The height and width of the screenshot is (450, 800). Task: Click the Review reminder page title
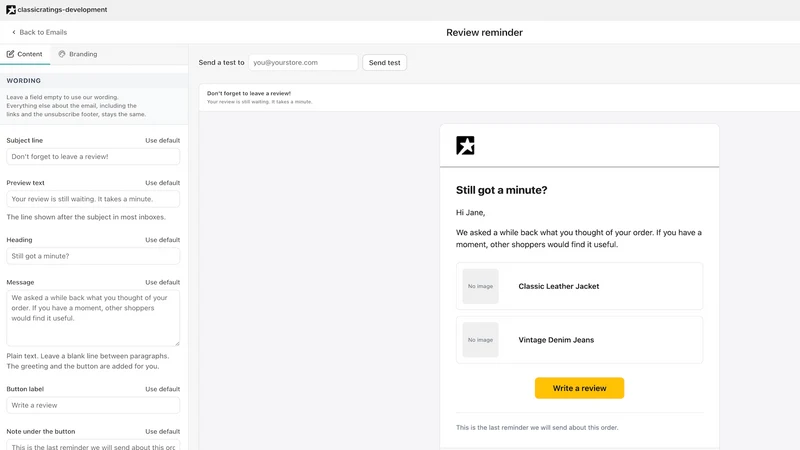click(484, 33)
